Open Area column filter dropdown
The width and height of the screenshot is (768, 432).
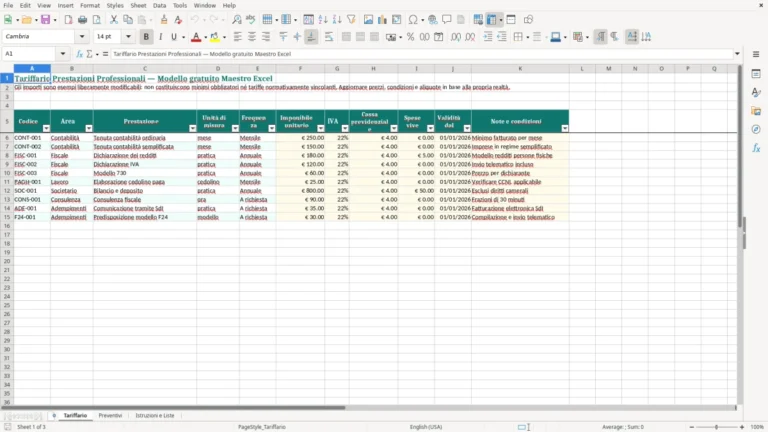click(89, 128)
